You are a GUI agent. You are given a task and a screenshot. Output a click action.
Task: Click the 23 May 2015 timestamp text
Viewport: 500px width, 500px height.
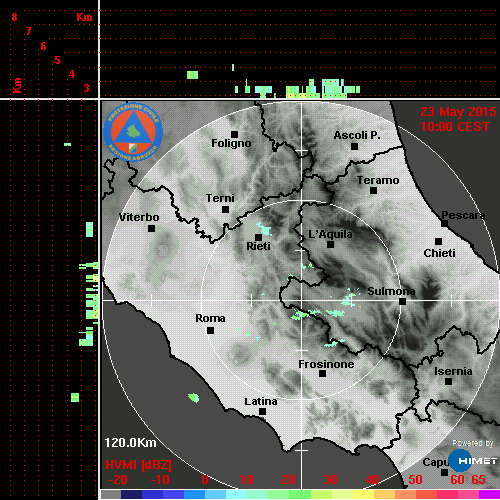pos(458,112)
